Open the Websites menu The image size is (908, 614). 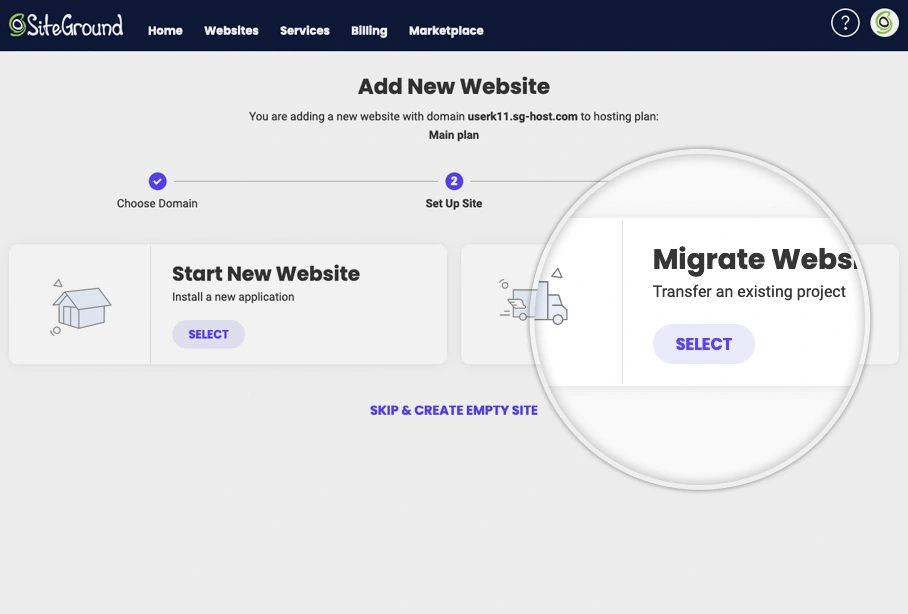pos(231,31)
